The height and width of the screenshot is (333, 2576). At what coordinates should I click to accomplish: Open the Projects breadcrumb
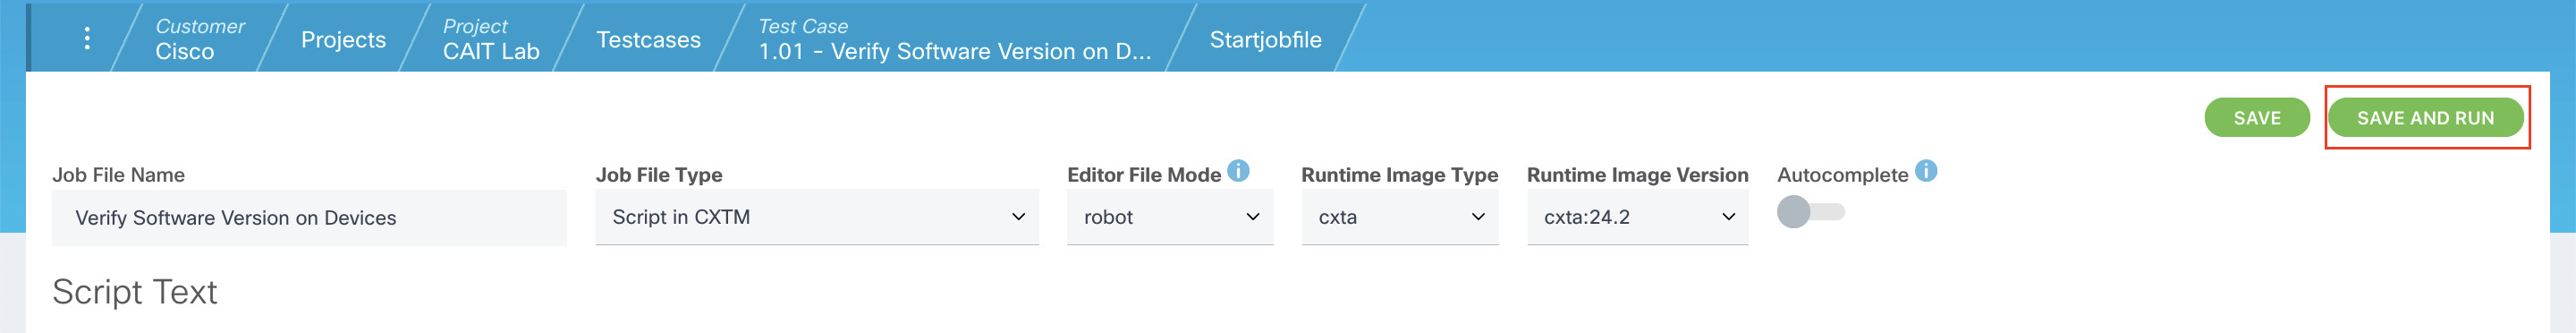click(x=343, y=40)
